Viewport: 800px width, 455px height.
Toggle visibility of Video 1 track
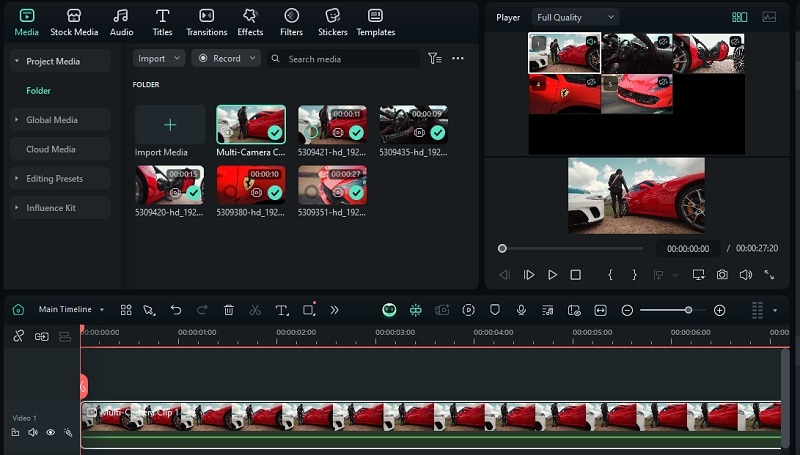pyautogui.click(x=51, y=433)
